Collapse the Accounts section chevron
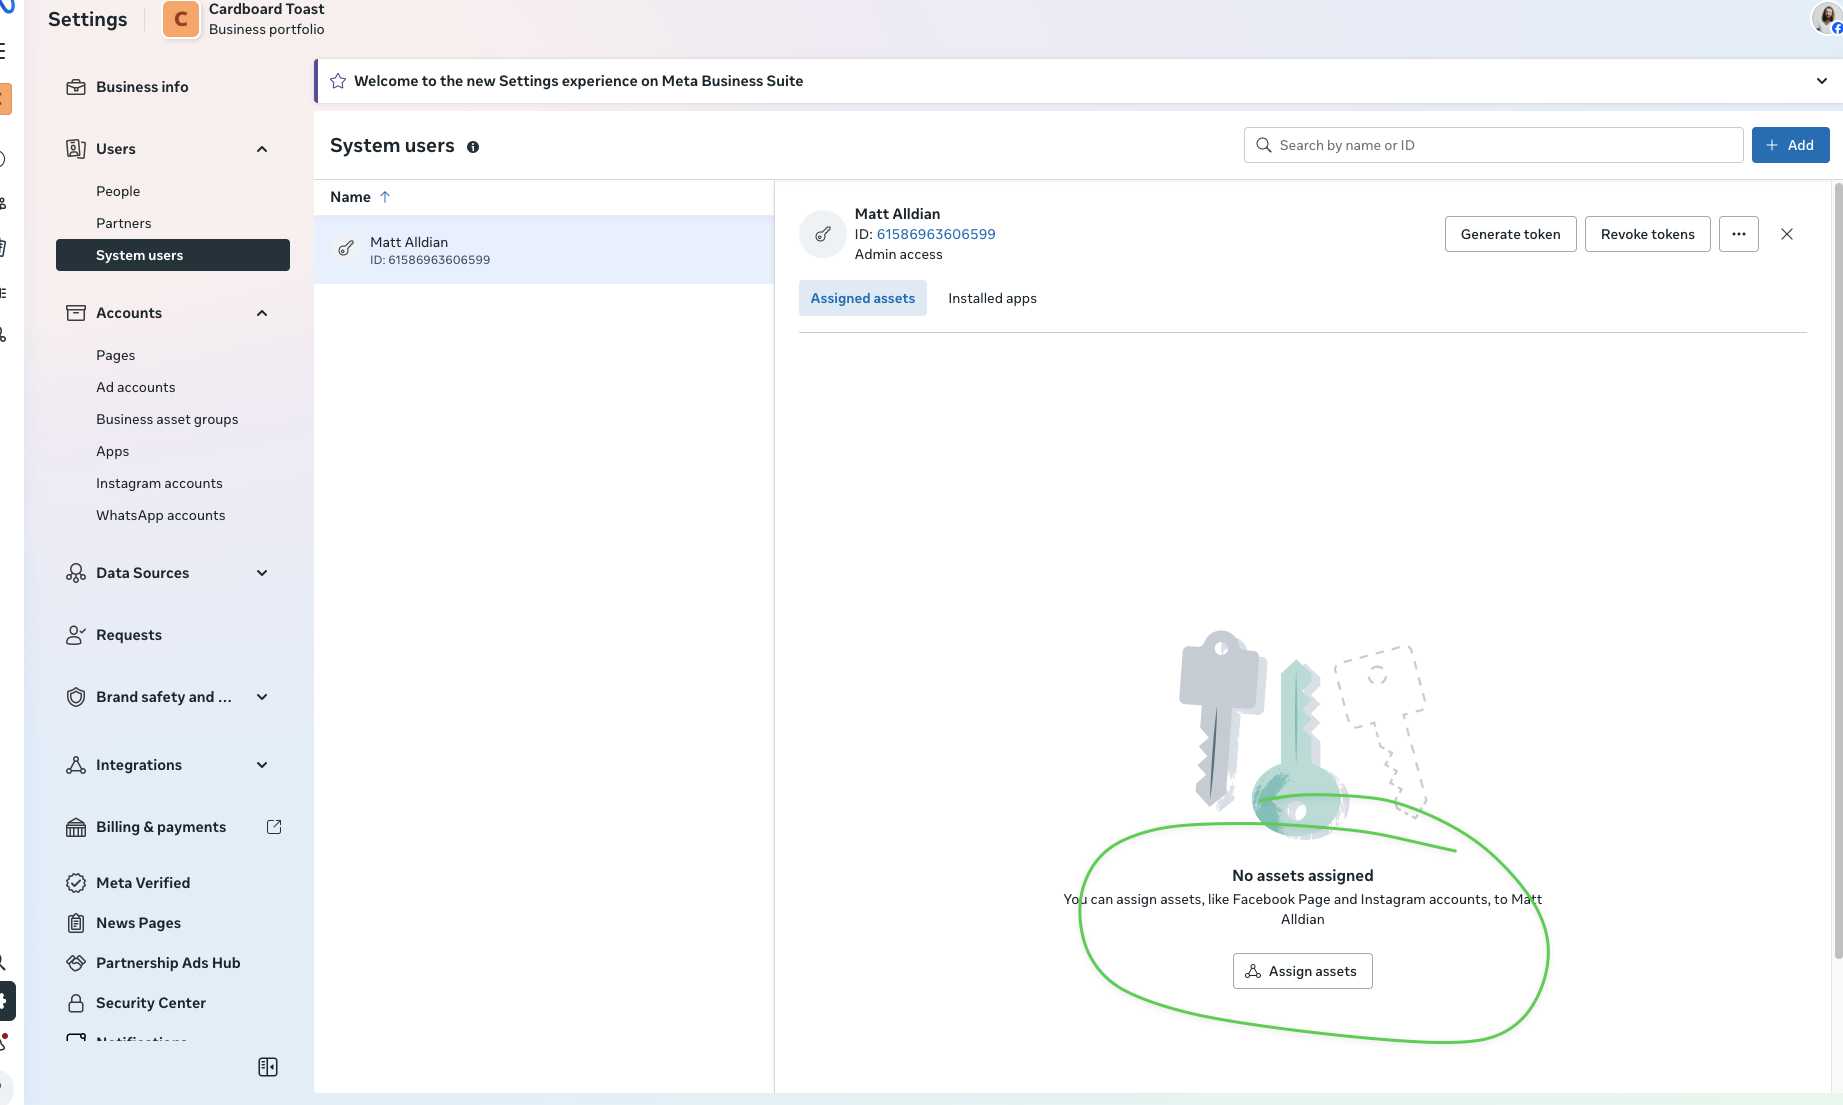1843x1105 pixels. tap(262, 313)
